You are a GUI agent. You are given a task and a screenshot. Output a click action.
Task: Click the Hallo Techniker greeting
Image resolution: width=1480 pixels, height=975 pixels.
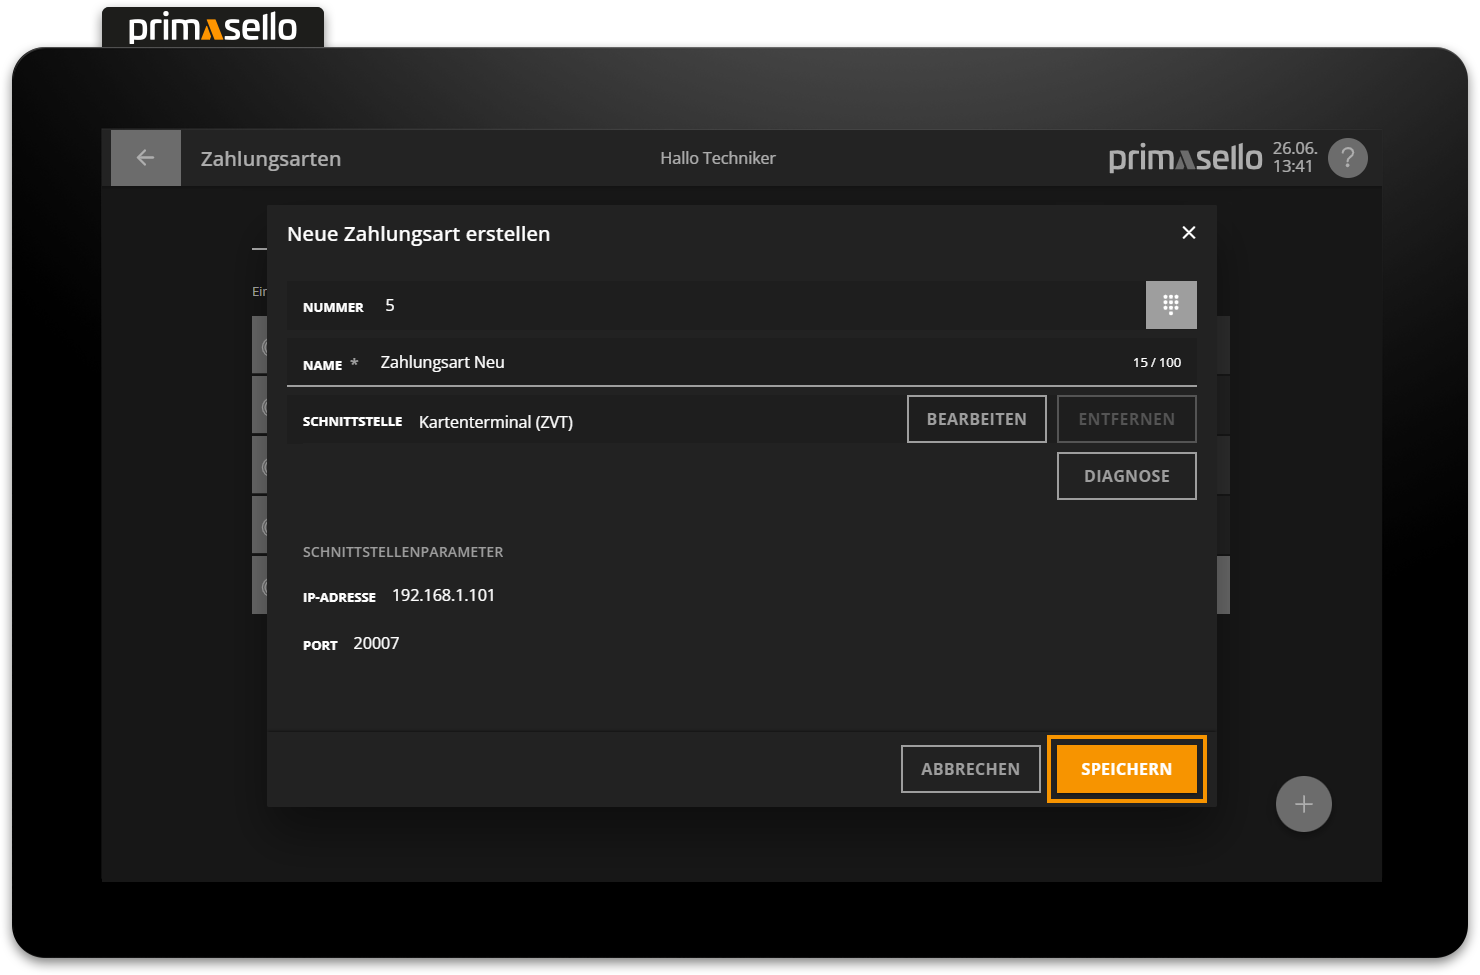tap(717, 158)
